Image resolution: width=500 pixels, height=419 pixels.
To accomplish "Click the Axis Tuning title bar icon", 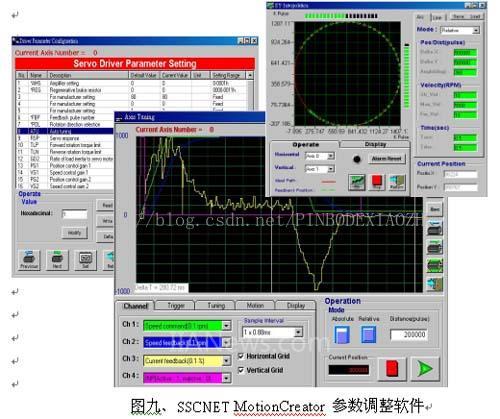I will click(119, 117).
